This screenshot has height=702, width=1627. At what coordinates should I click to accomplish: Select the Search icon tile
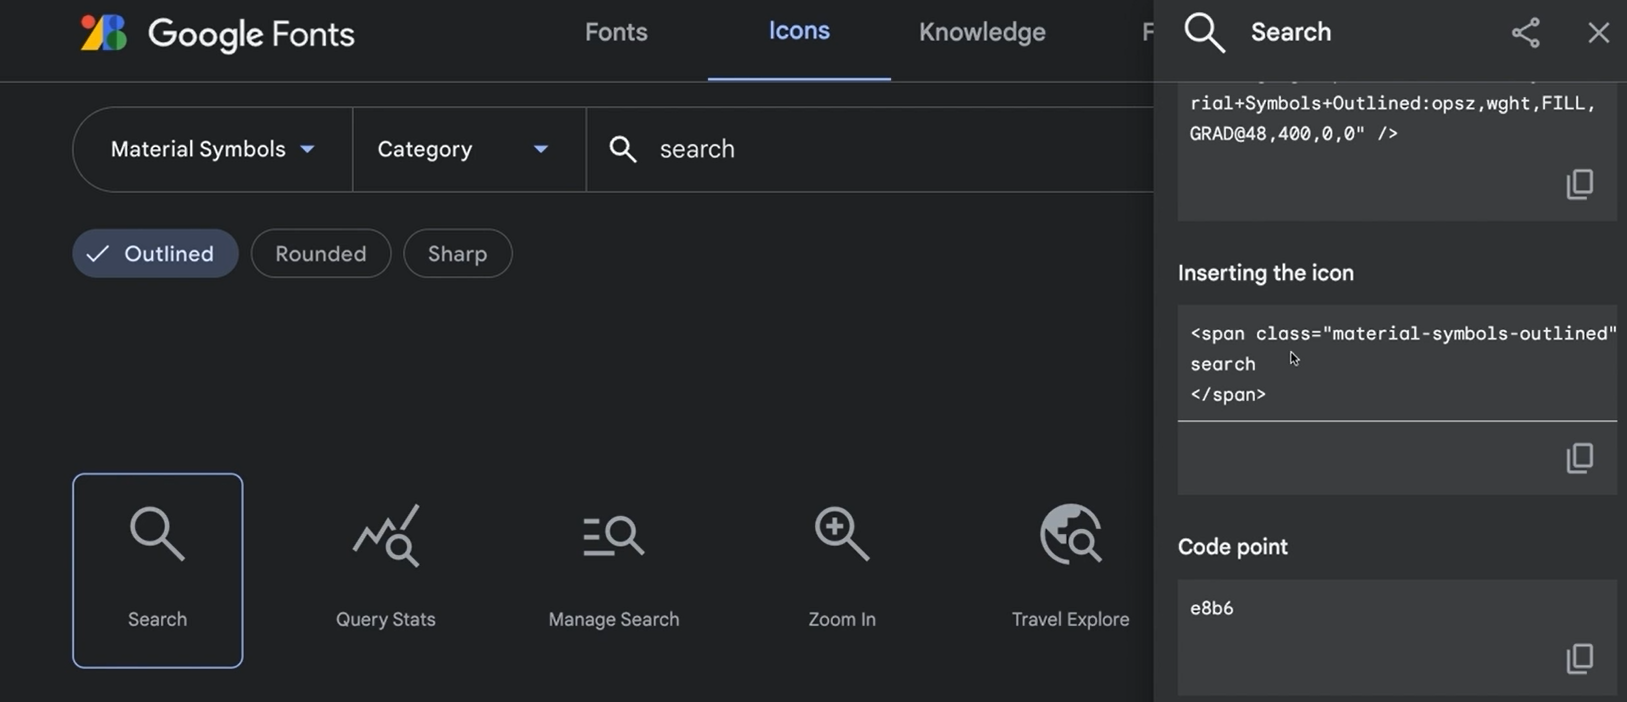(x=158, y=570)
